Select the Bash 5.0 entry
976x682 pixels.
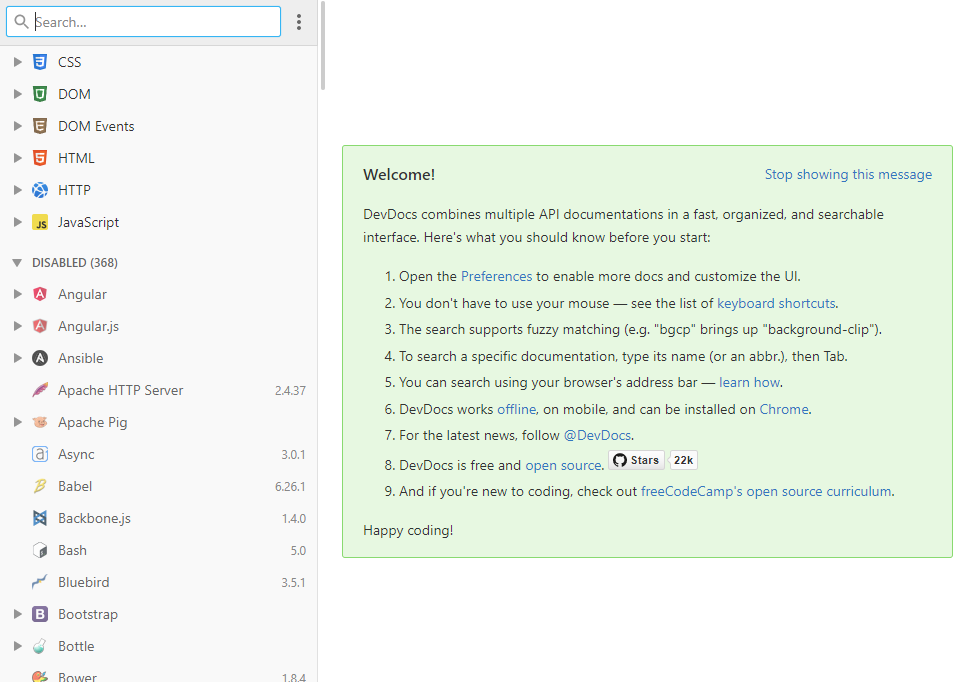point(159,551)
